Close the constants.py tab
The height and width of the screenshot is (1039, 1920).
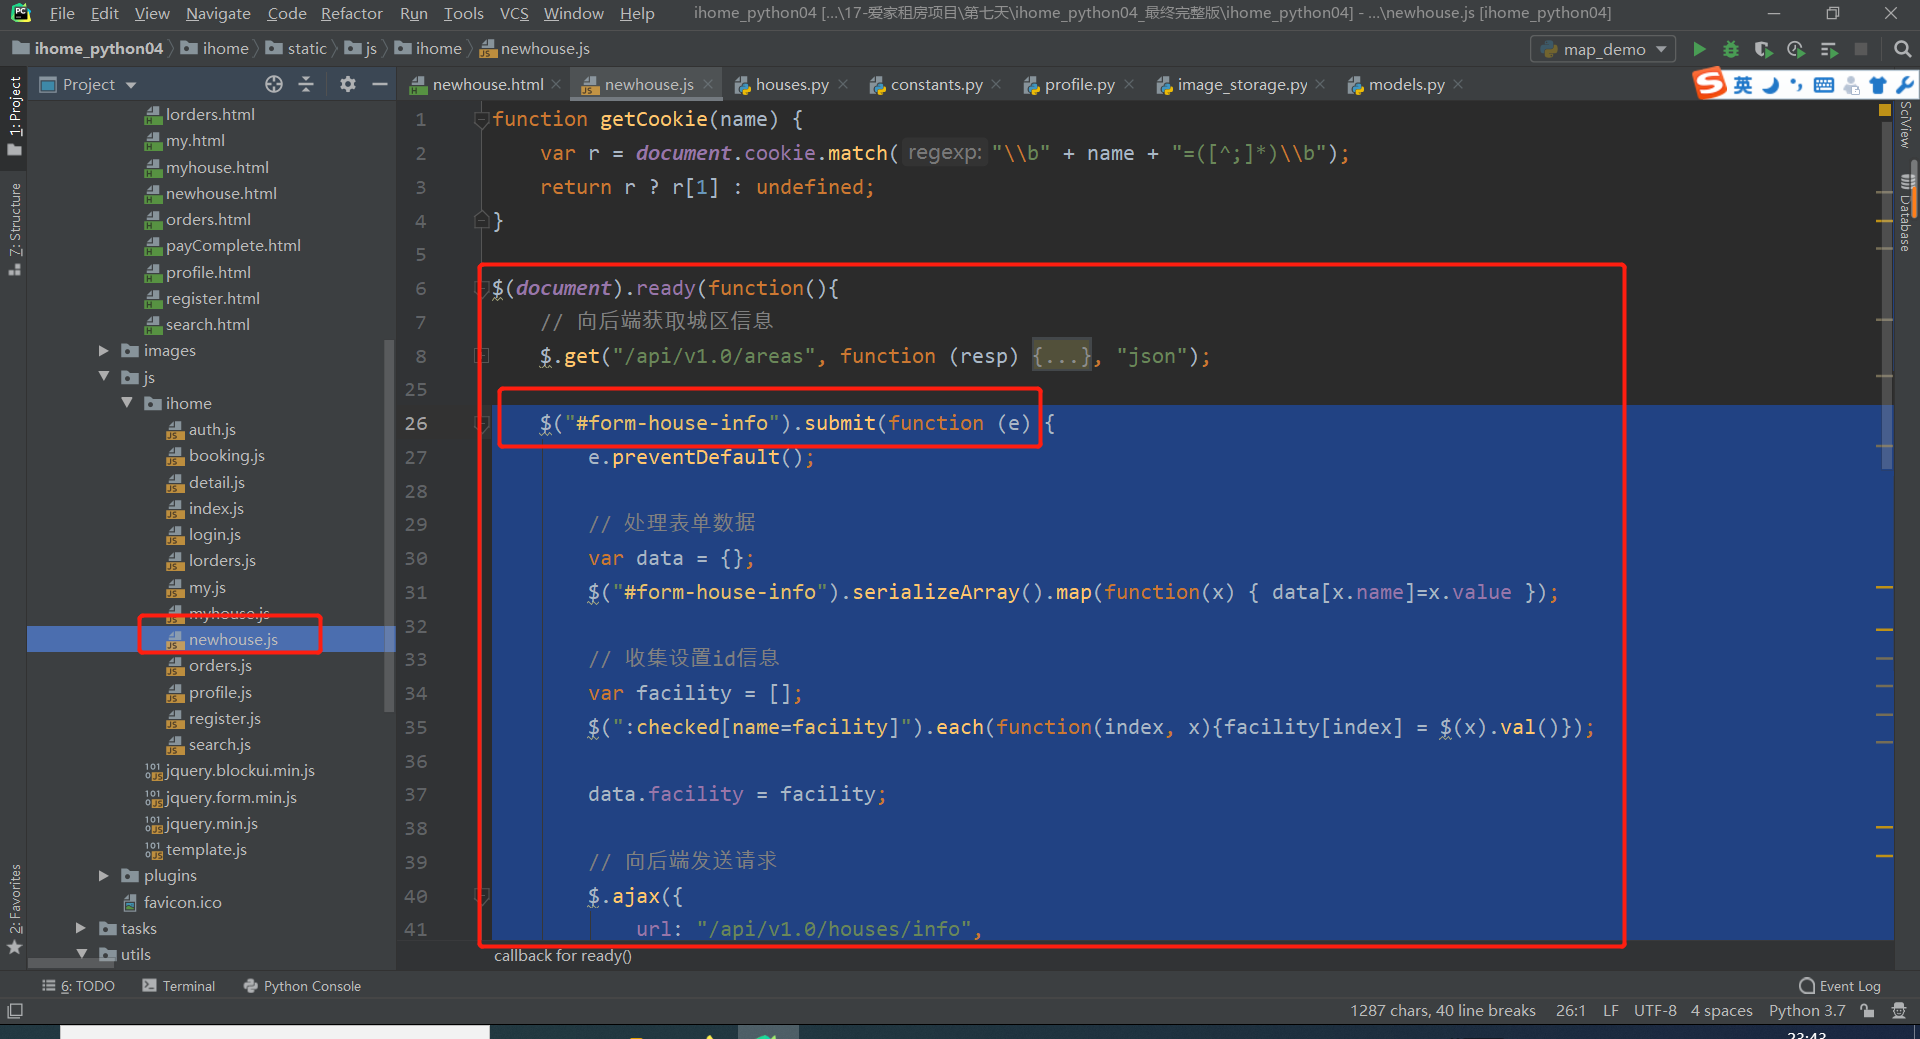[996, 85]
